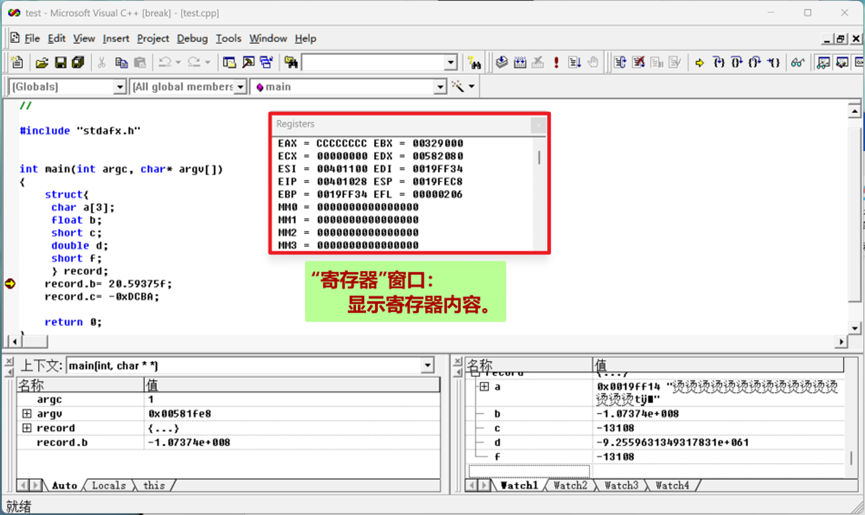
Task: Click the Paste clipboard icon
Action: point(140,62)
